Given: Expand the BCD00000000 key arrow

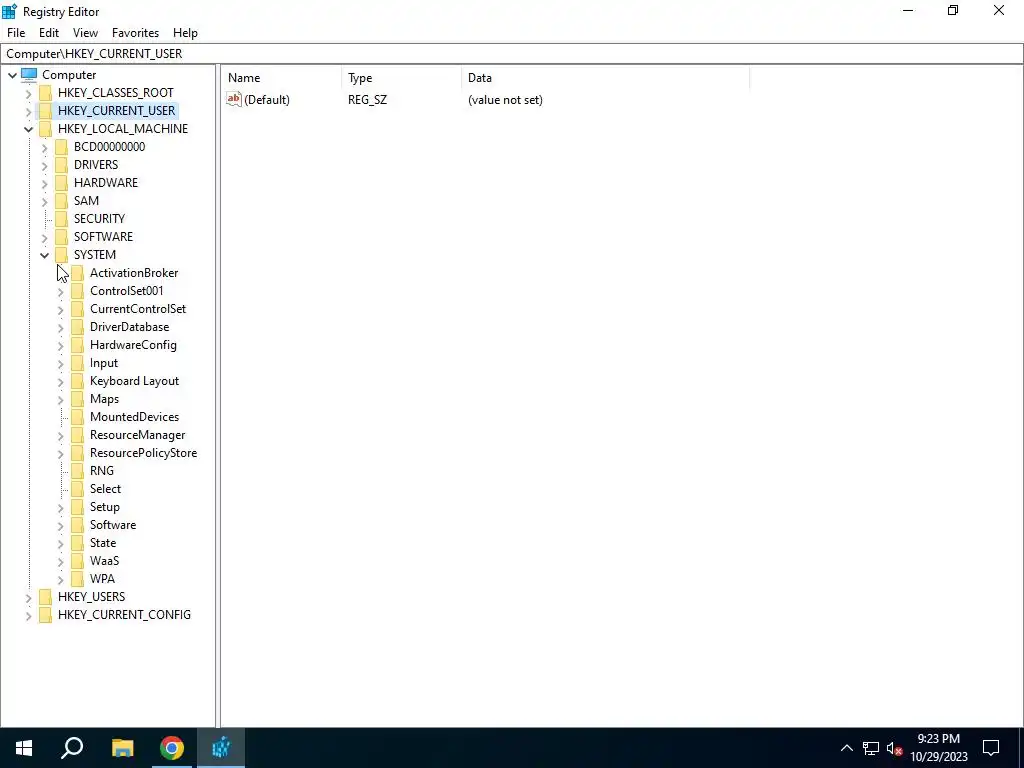Looking at the screenshot, I should [44, 148].
